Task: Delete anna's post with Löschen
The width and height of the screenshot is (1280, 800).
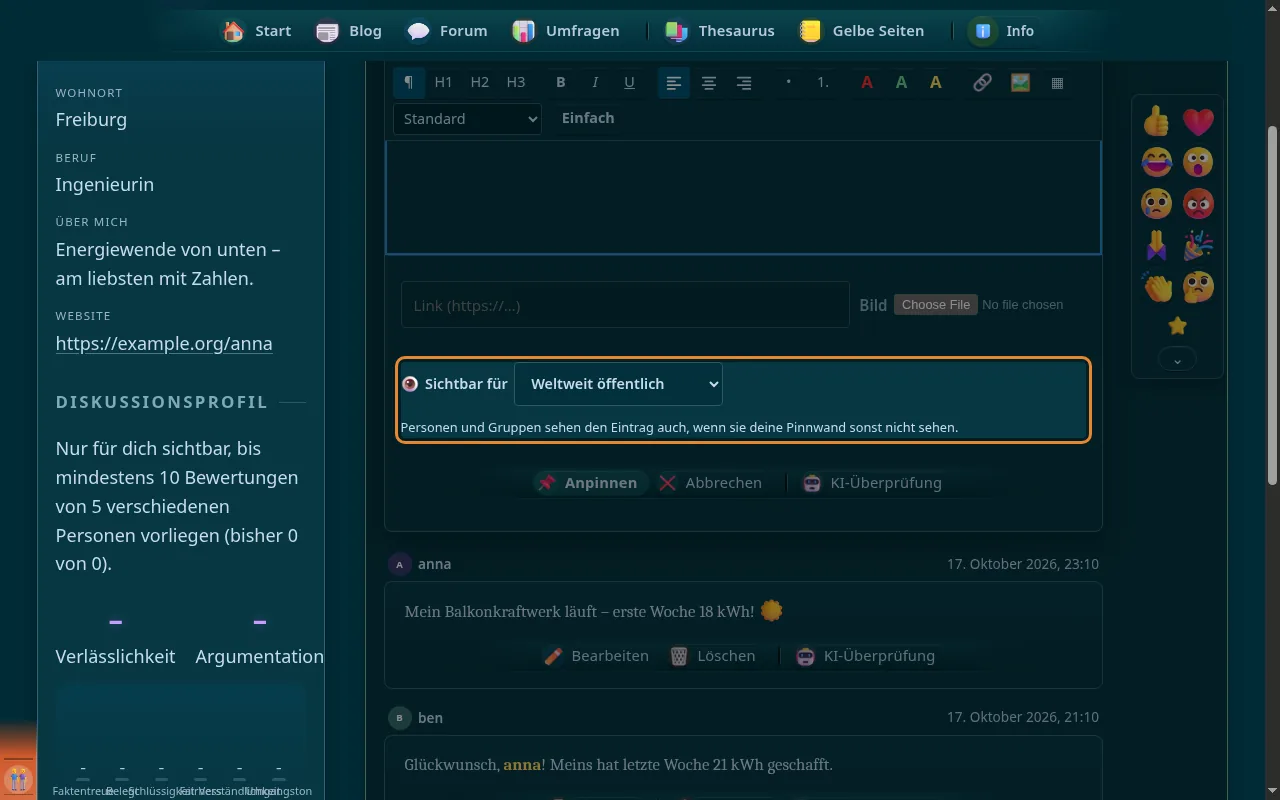Action: tap(714, 656)
